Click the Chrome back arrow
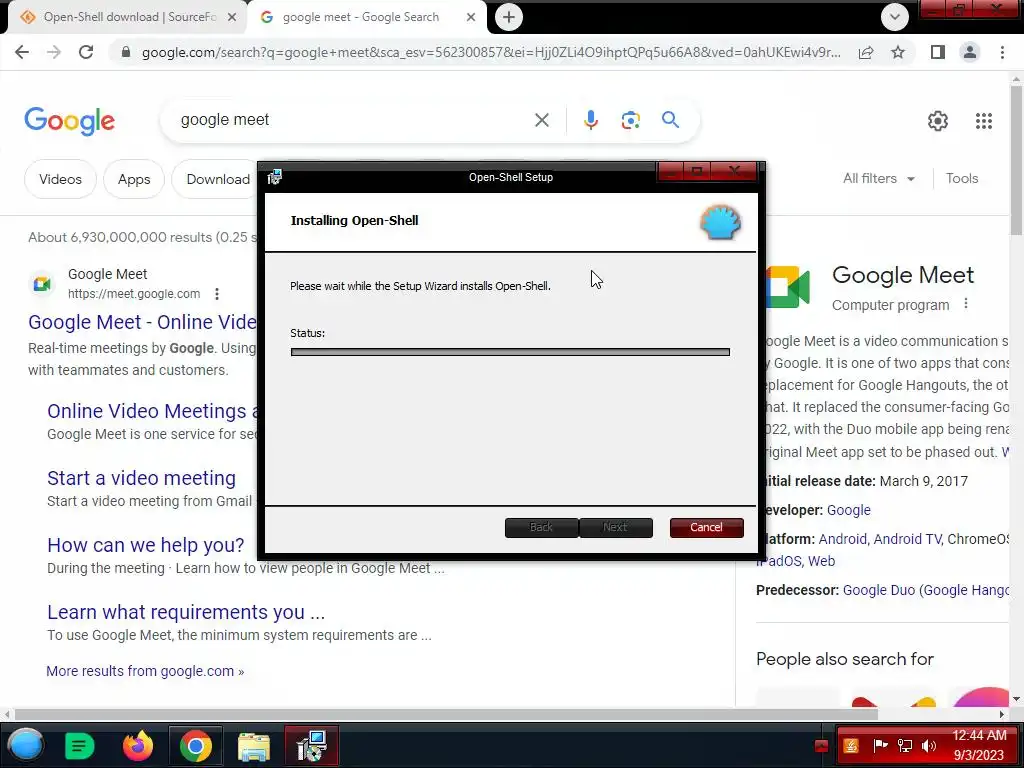 [22, 52]
